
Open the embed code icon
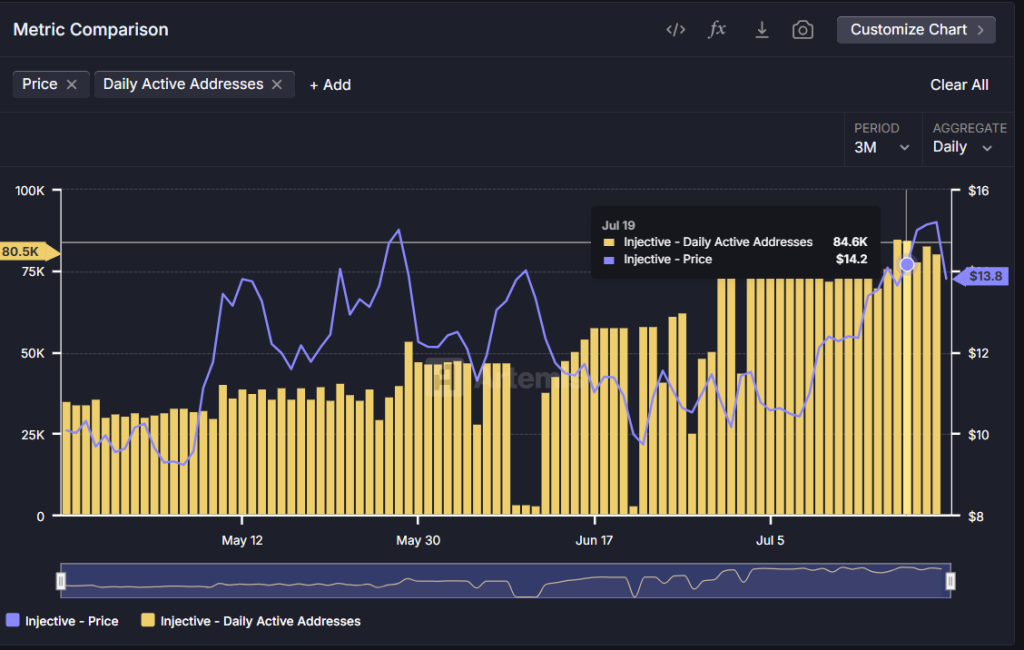pyautogui.click(x=676, y=30)
